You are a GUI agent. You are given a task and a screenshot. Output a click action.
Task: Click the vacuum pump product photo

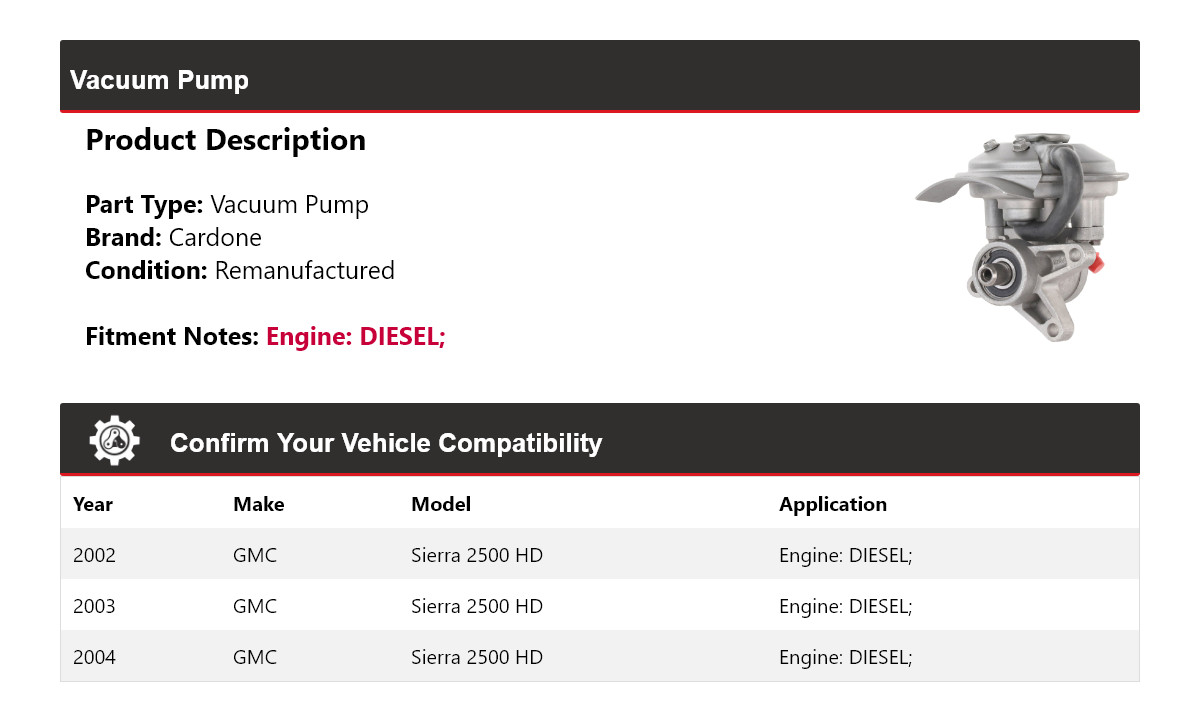click(x=1024, y=236)
